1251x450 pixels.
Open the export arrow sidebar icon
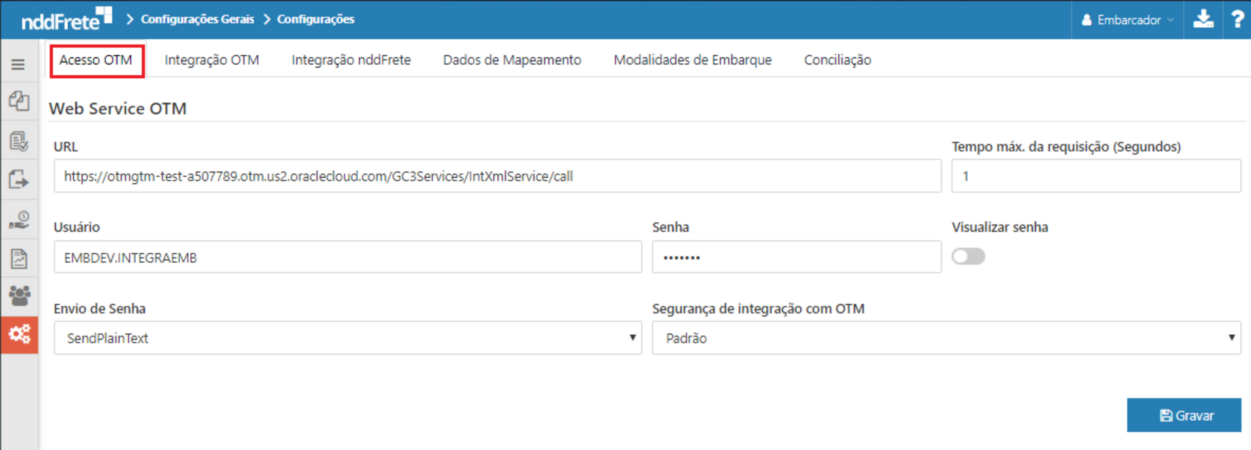(18, 180)
